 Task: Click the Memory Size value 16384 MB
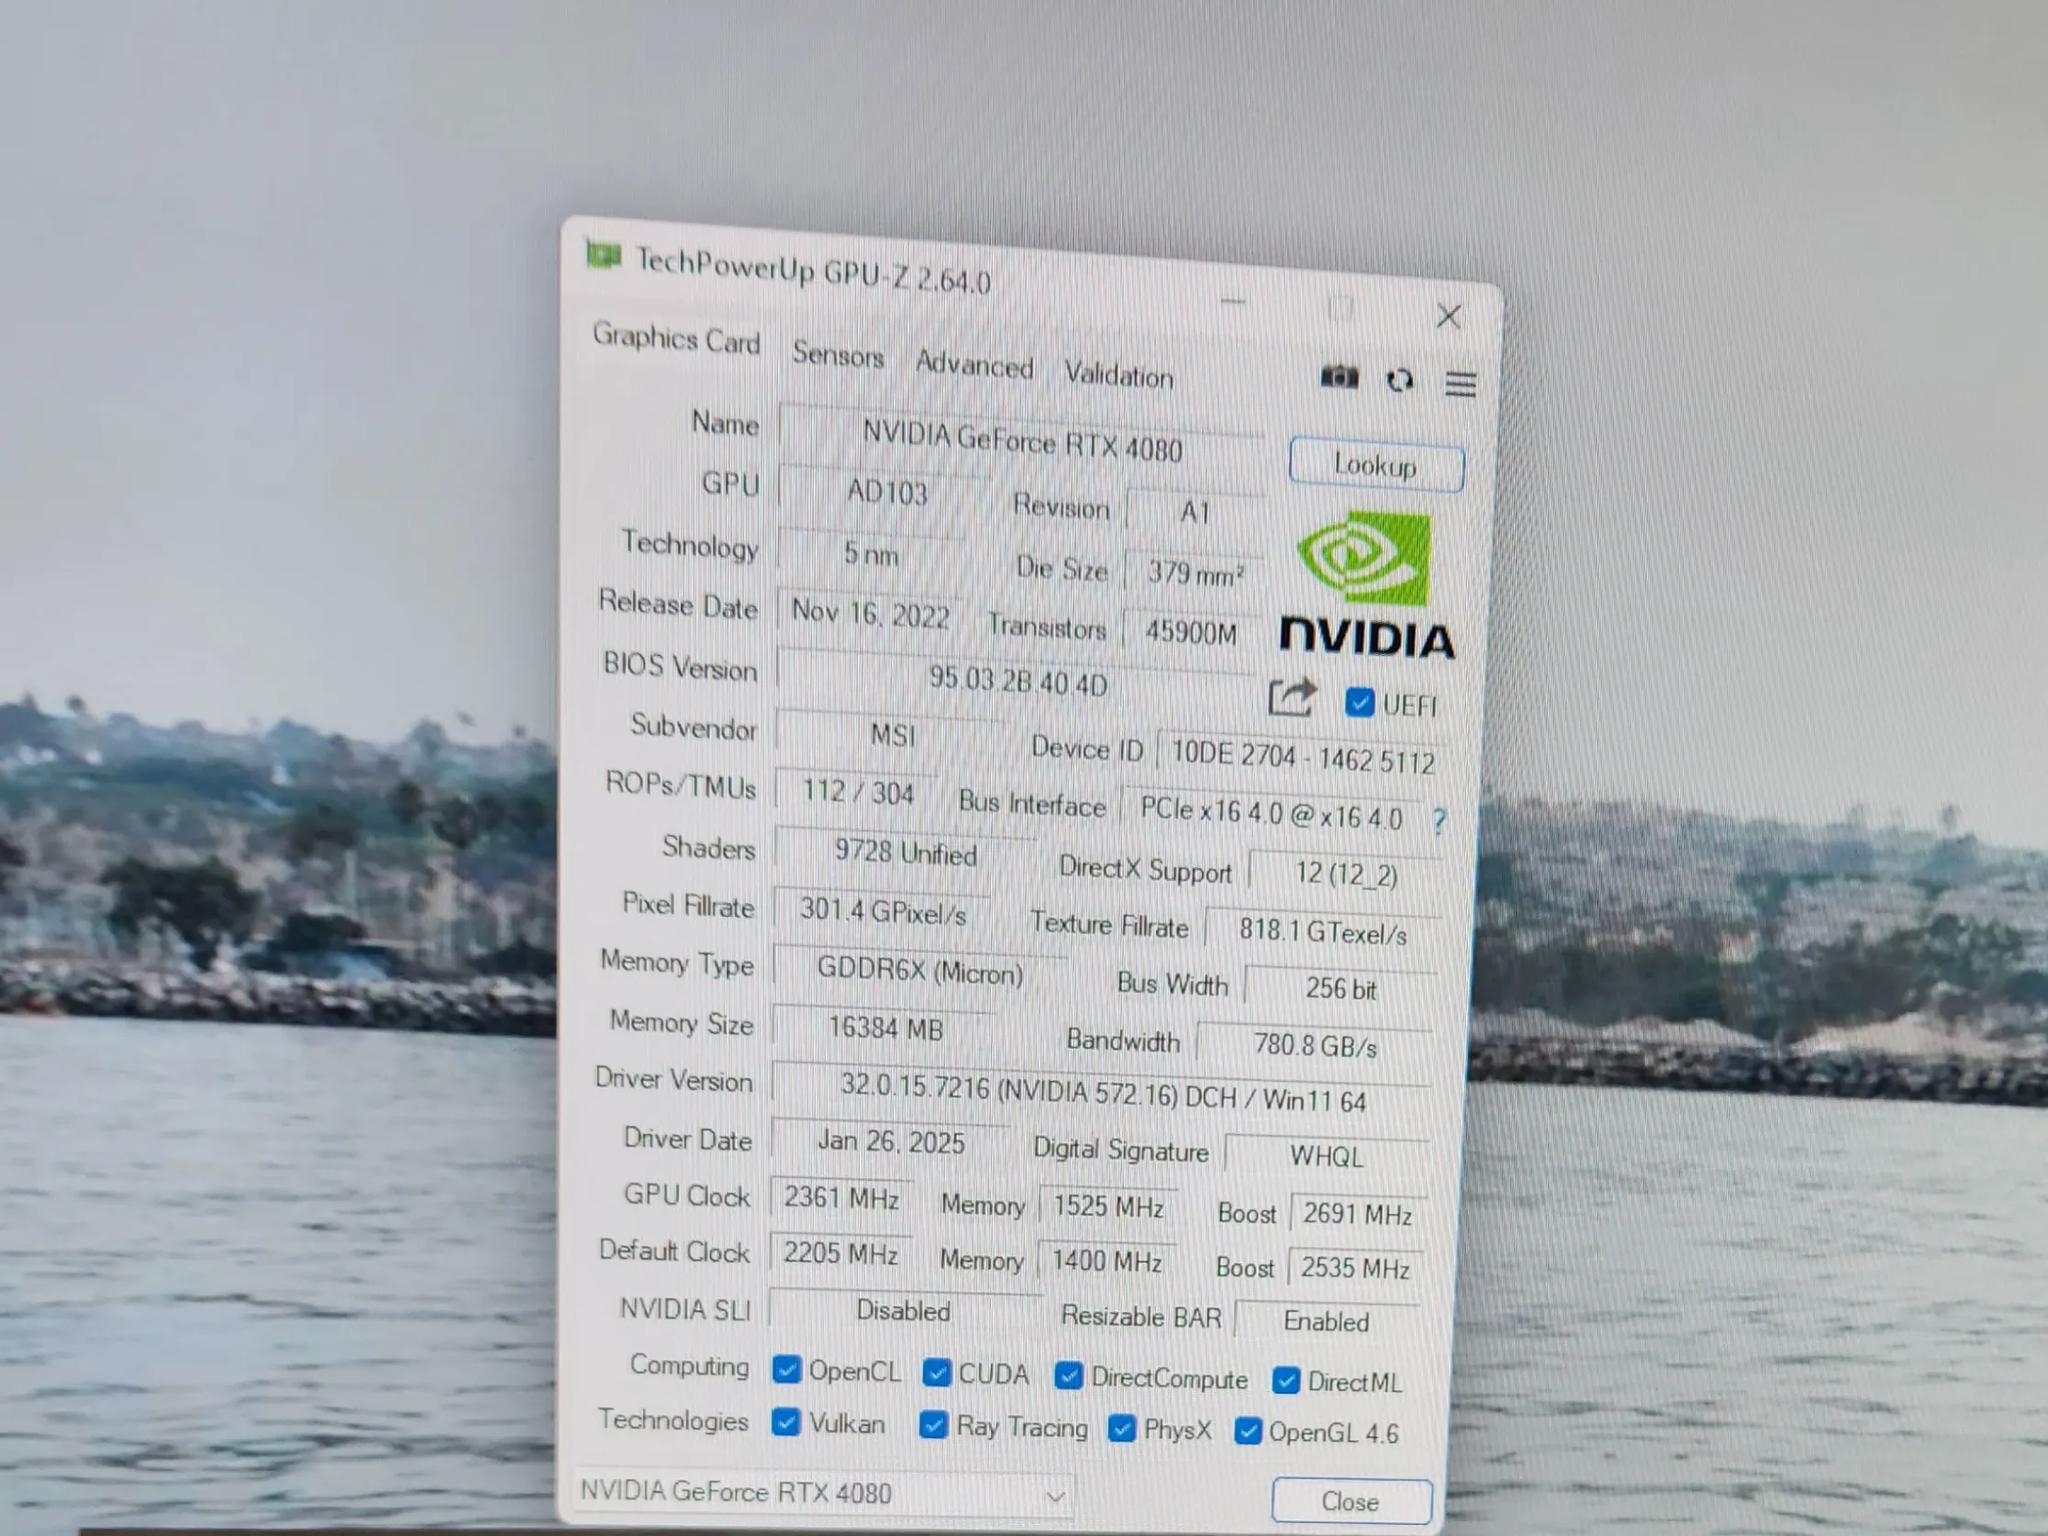point(885,1028)
